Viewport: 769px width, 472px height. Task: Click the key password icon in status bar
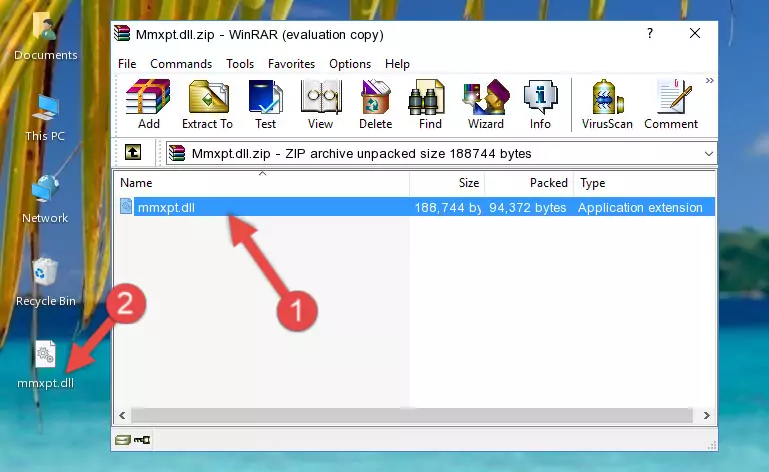(x=142, y=440)
